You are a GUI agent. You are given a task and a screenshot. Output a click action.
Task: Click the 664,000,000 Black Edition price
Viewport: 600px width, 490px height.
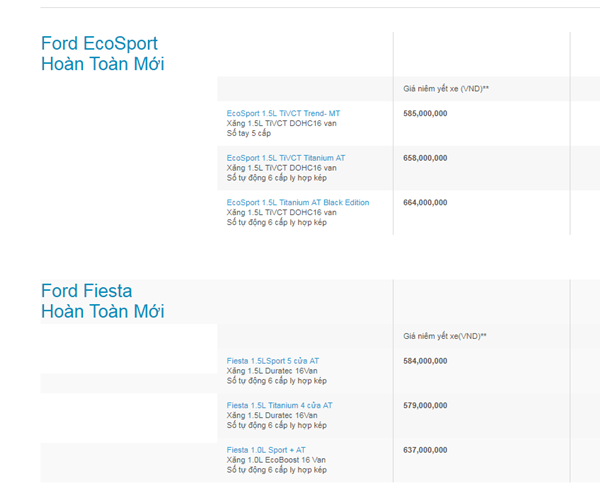click(425, 203)
